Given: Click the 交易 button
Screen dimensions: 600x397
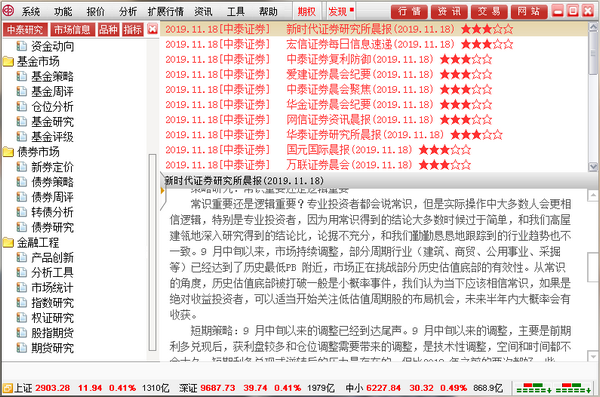Looking at the screenshot, I should pyautogui.click(x=489, y=11).
